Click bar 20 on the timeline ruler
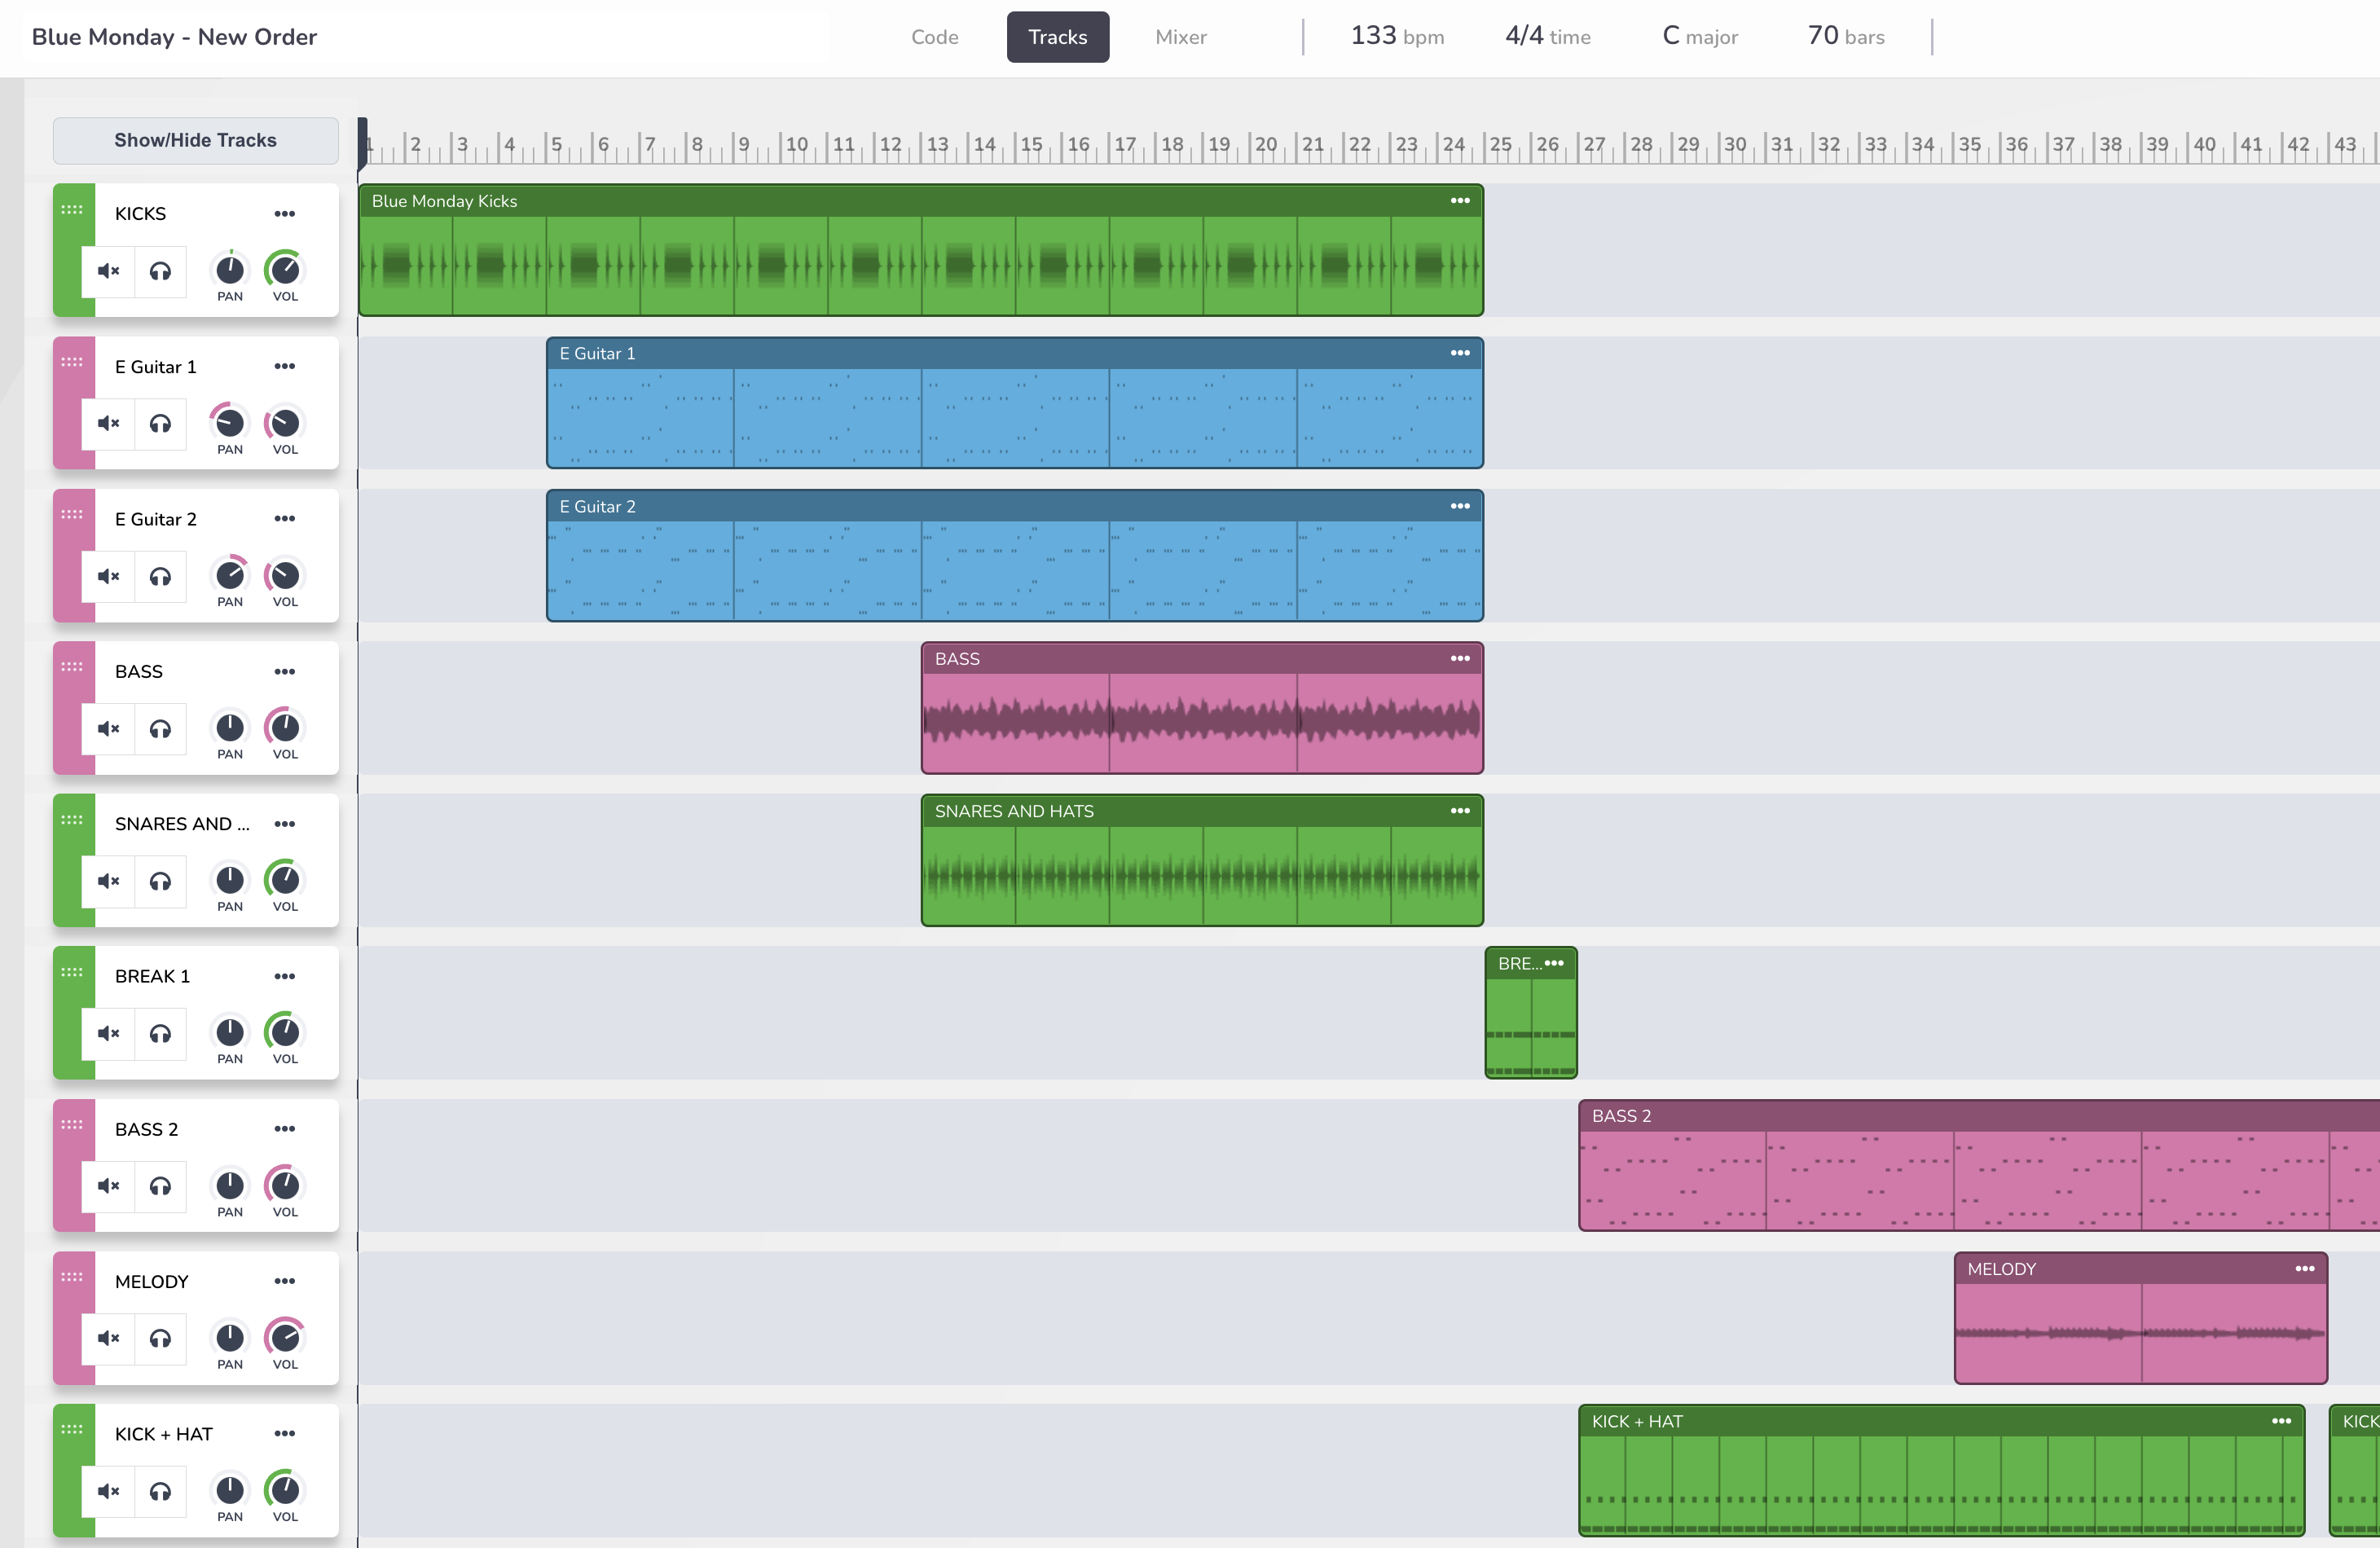2380x1548 pixels. 1266,145
